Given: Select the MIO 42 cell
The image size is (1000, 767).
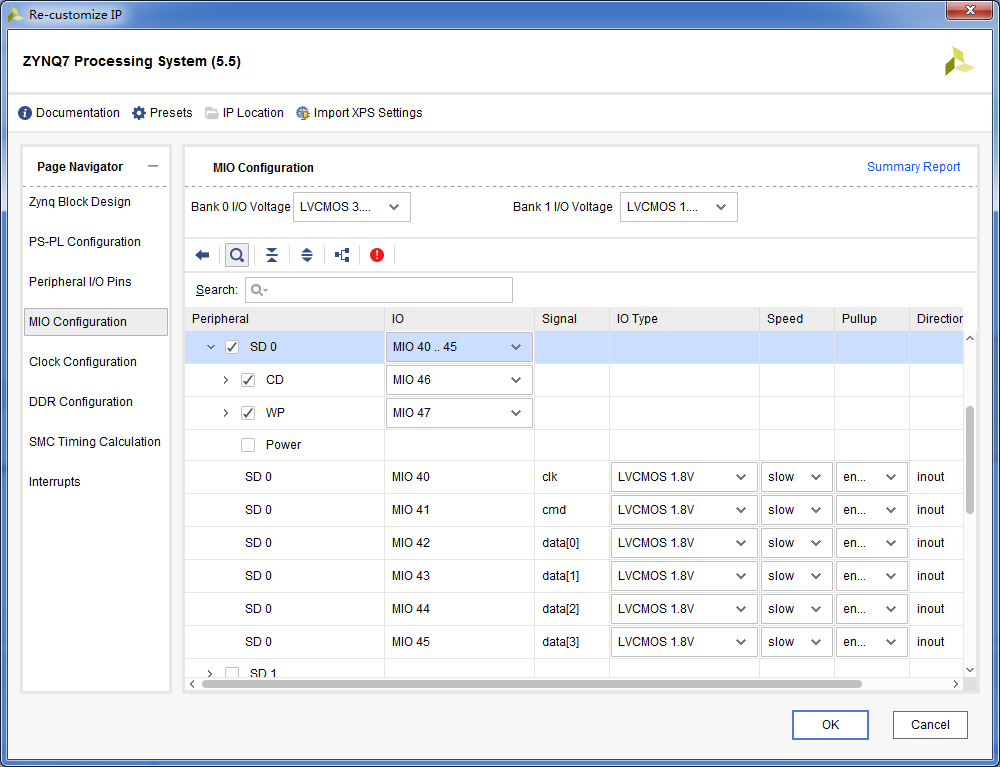Looking at the screenshot, I should click(x=459, y=543).
